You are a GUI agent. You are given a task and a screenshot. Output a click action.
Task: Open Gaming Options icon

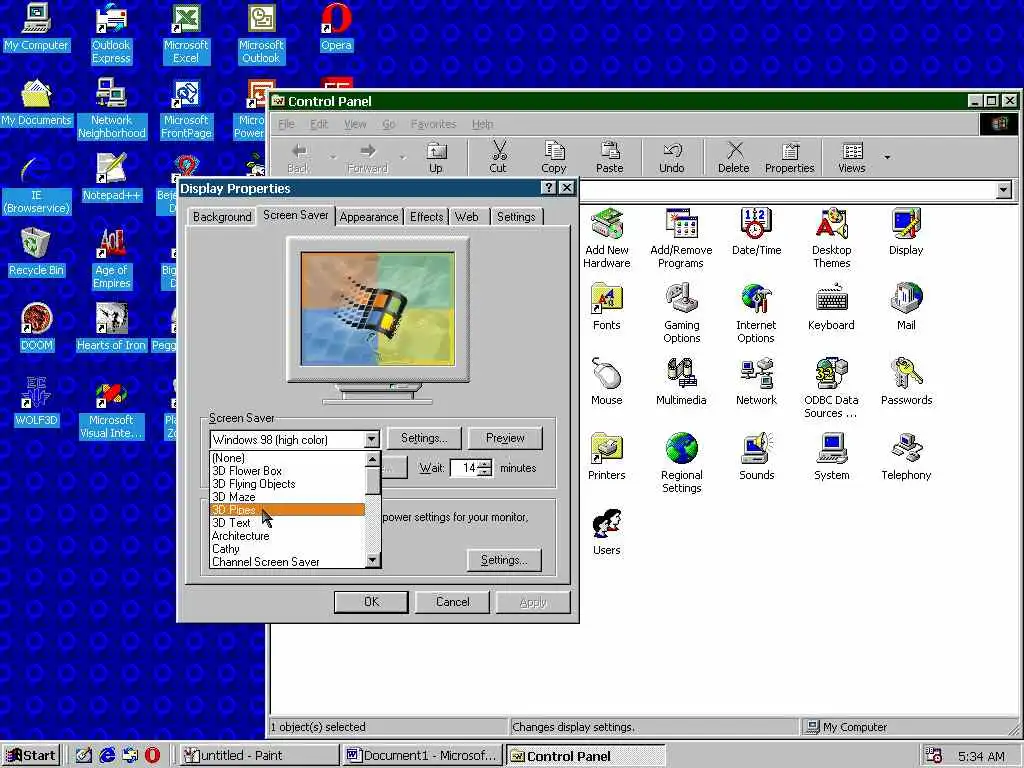click(681, 313)
